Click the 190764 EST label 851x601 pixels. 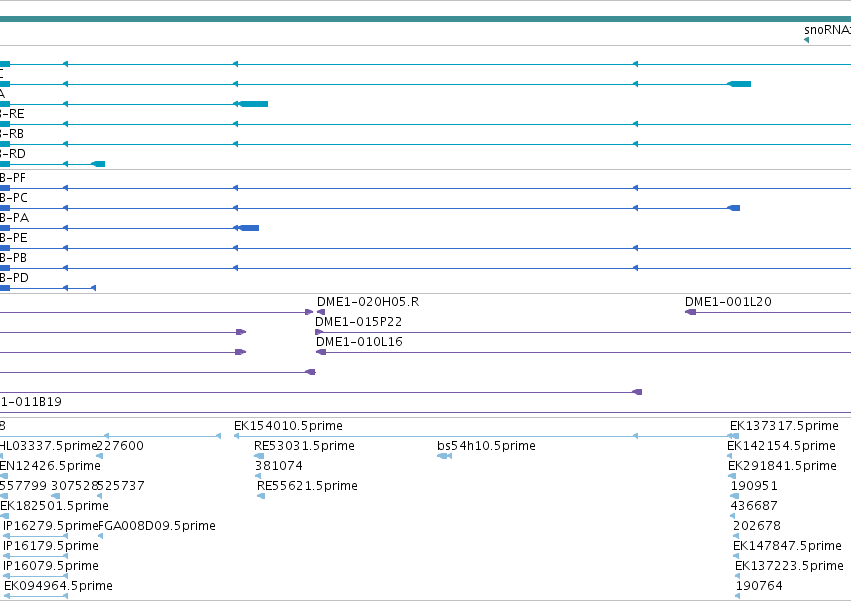pos(759,586)
